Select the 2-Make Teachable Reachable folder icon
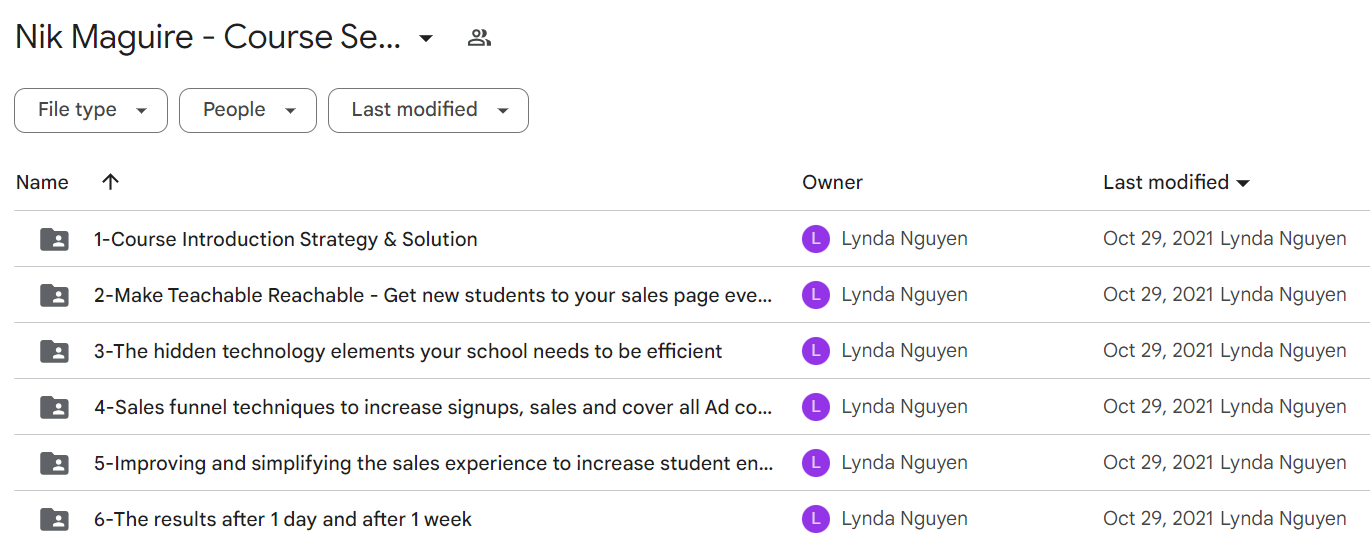The image size is (1370, 544). (x=54, y=295)
